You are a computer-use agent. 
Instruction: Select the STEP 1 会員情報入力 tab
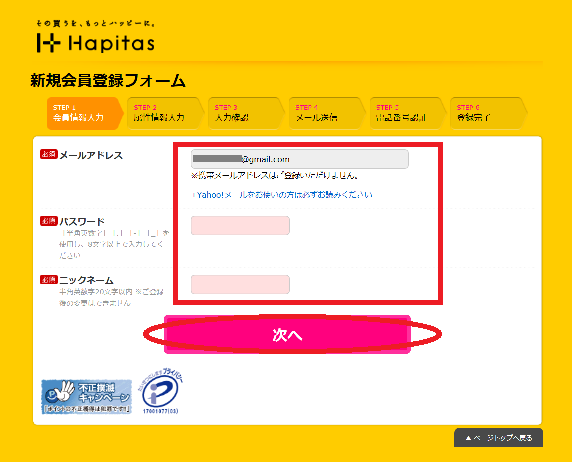[85, 113]
